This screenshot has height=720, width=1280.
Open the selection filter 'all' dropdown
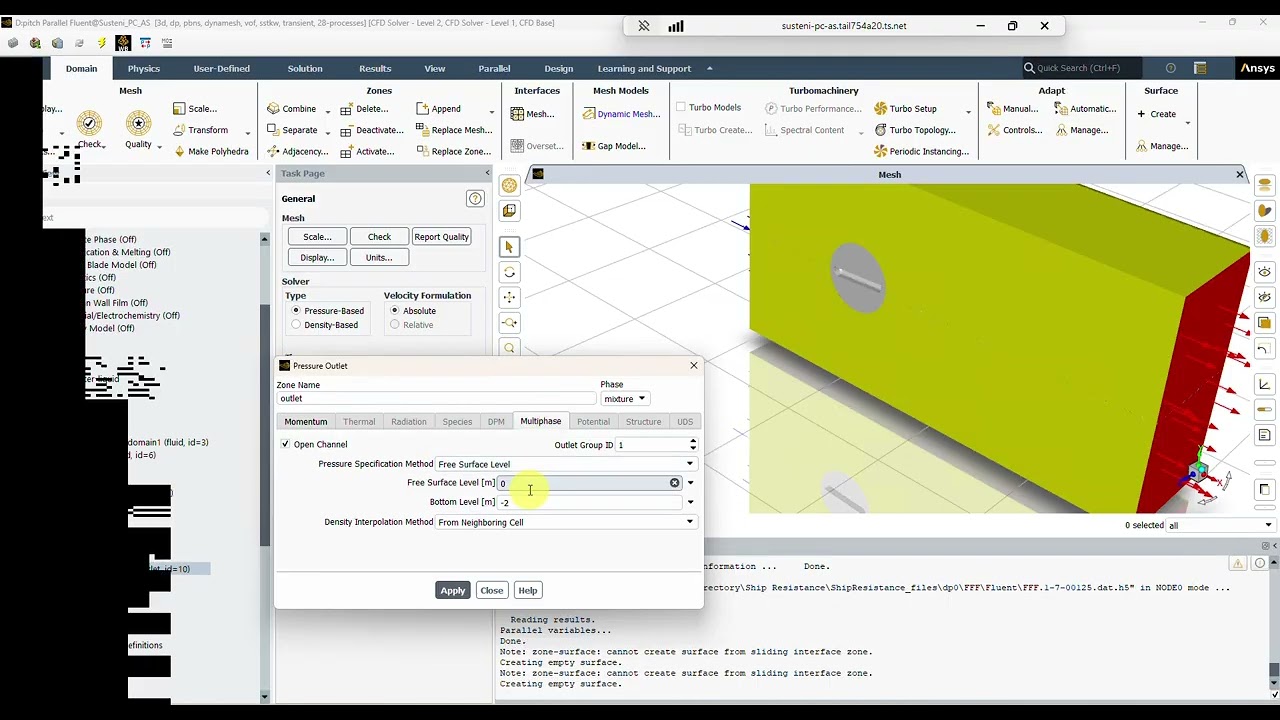click(x=1220, y=525)
